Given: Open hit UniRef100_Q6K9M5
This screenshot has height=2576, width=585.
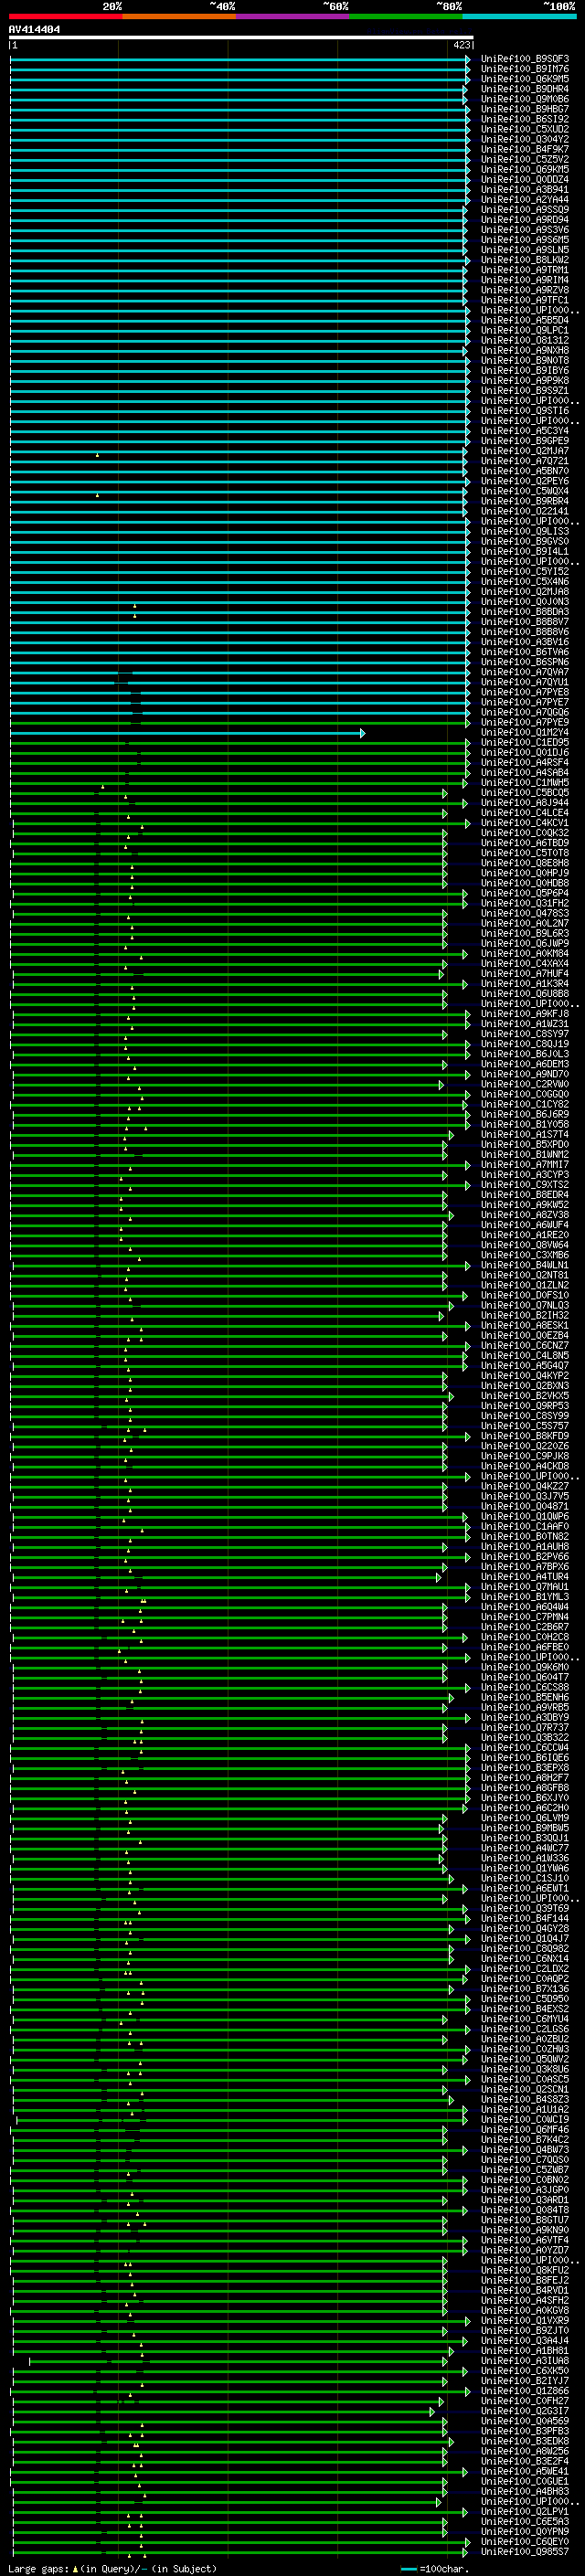Looking at the screenshot, I should tap(525, 79).
